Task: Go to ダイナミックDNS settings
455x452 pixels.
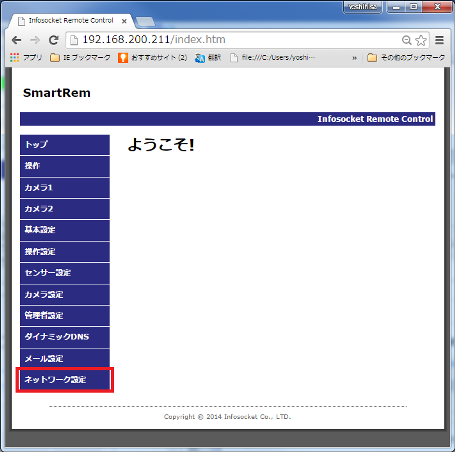Action: point(65,337)
